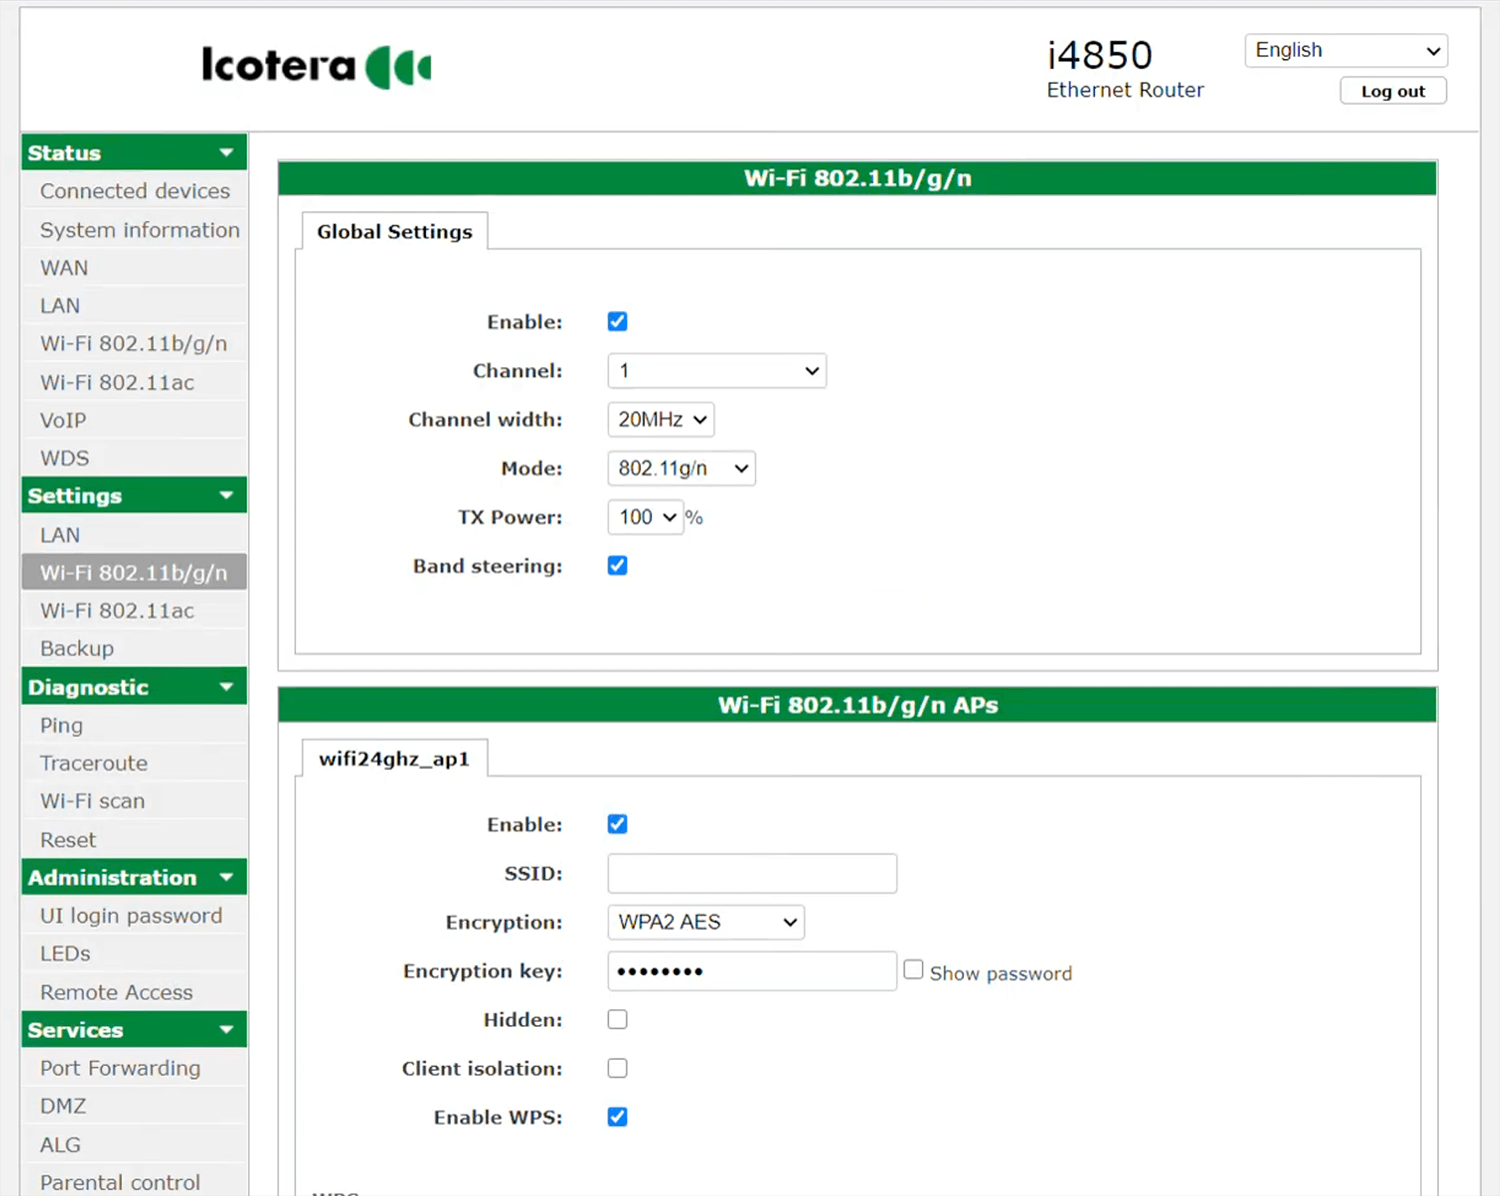This screenshot has width=1500, height=1196.
Task: Collapse the Settings section arrow
Action: [226, 496]
